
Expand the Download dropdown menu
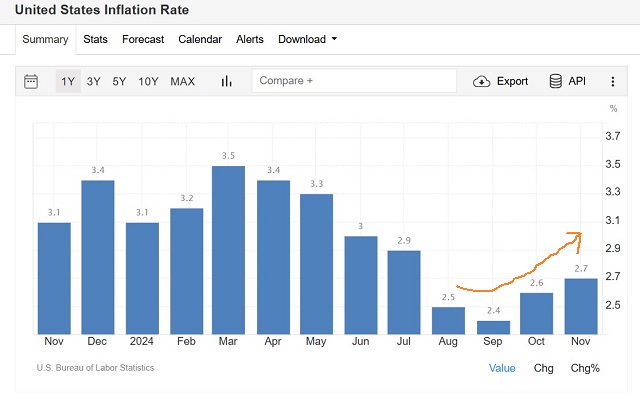[307, 39]
